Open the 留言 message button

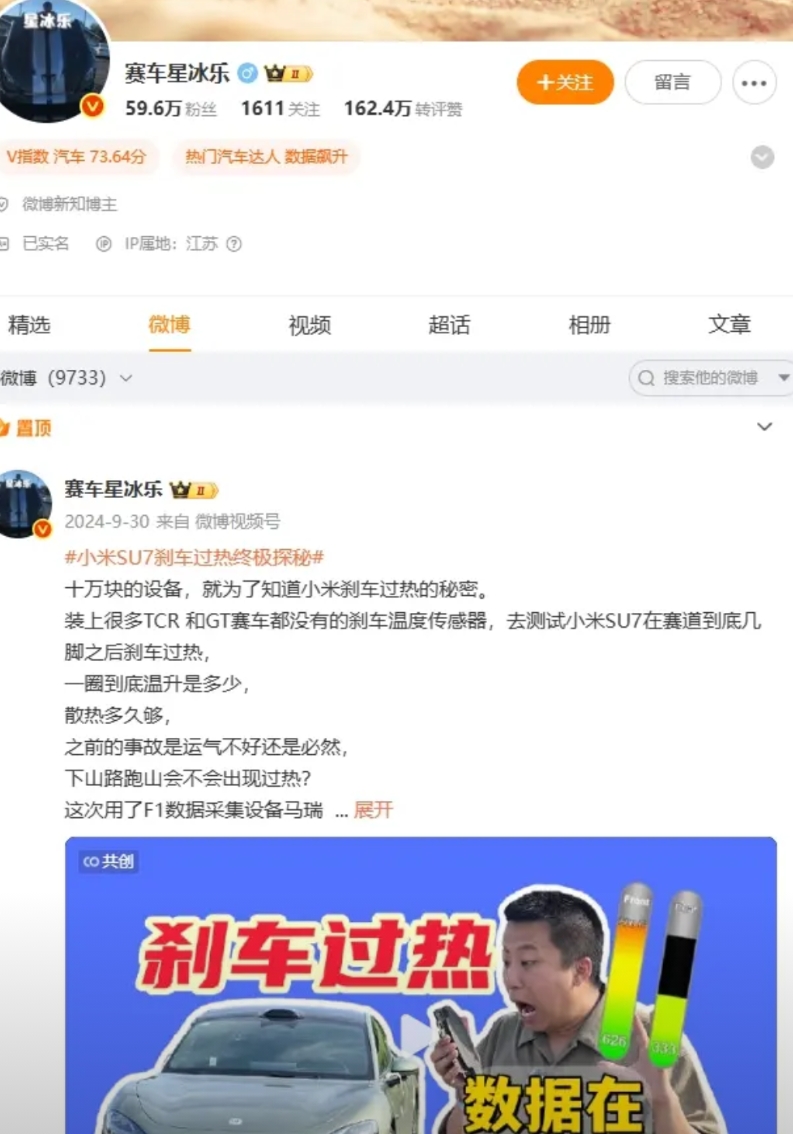(x=672, y=82)
